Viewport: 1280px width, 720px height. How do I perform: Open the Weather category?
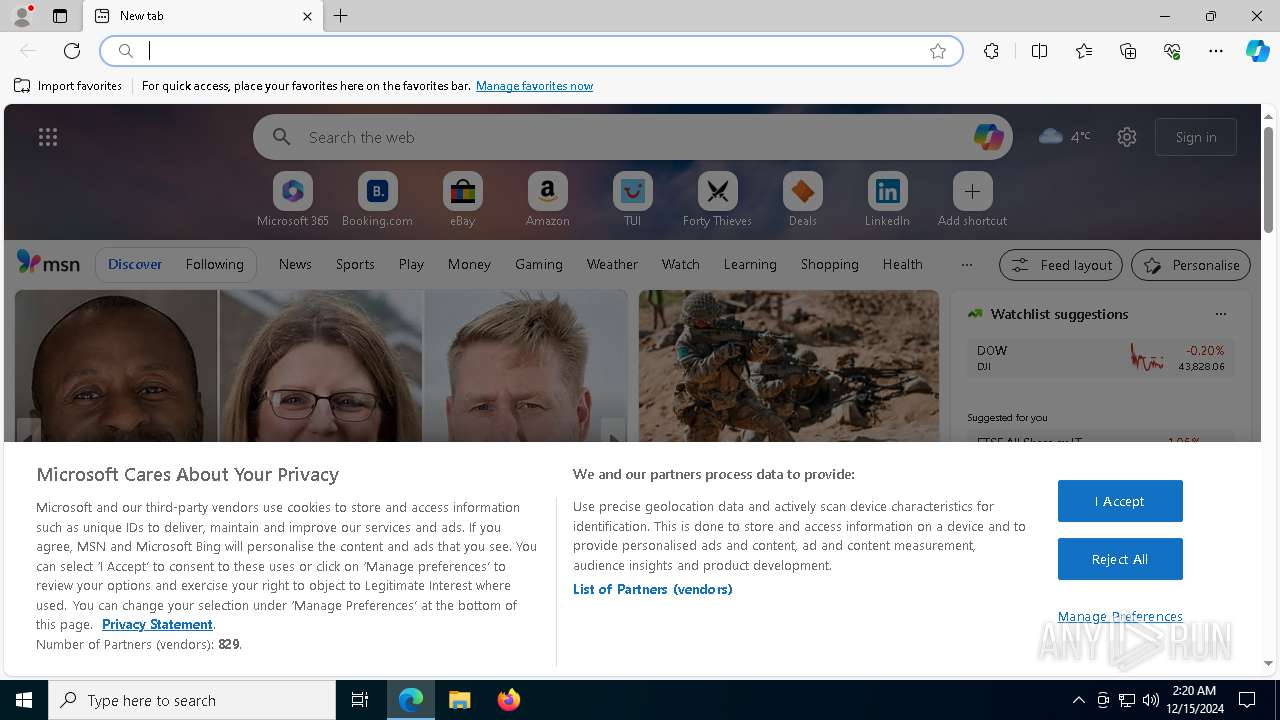click(x=612, y=264)
